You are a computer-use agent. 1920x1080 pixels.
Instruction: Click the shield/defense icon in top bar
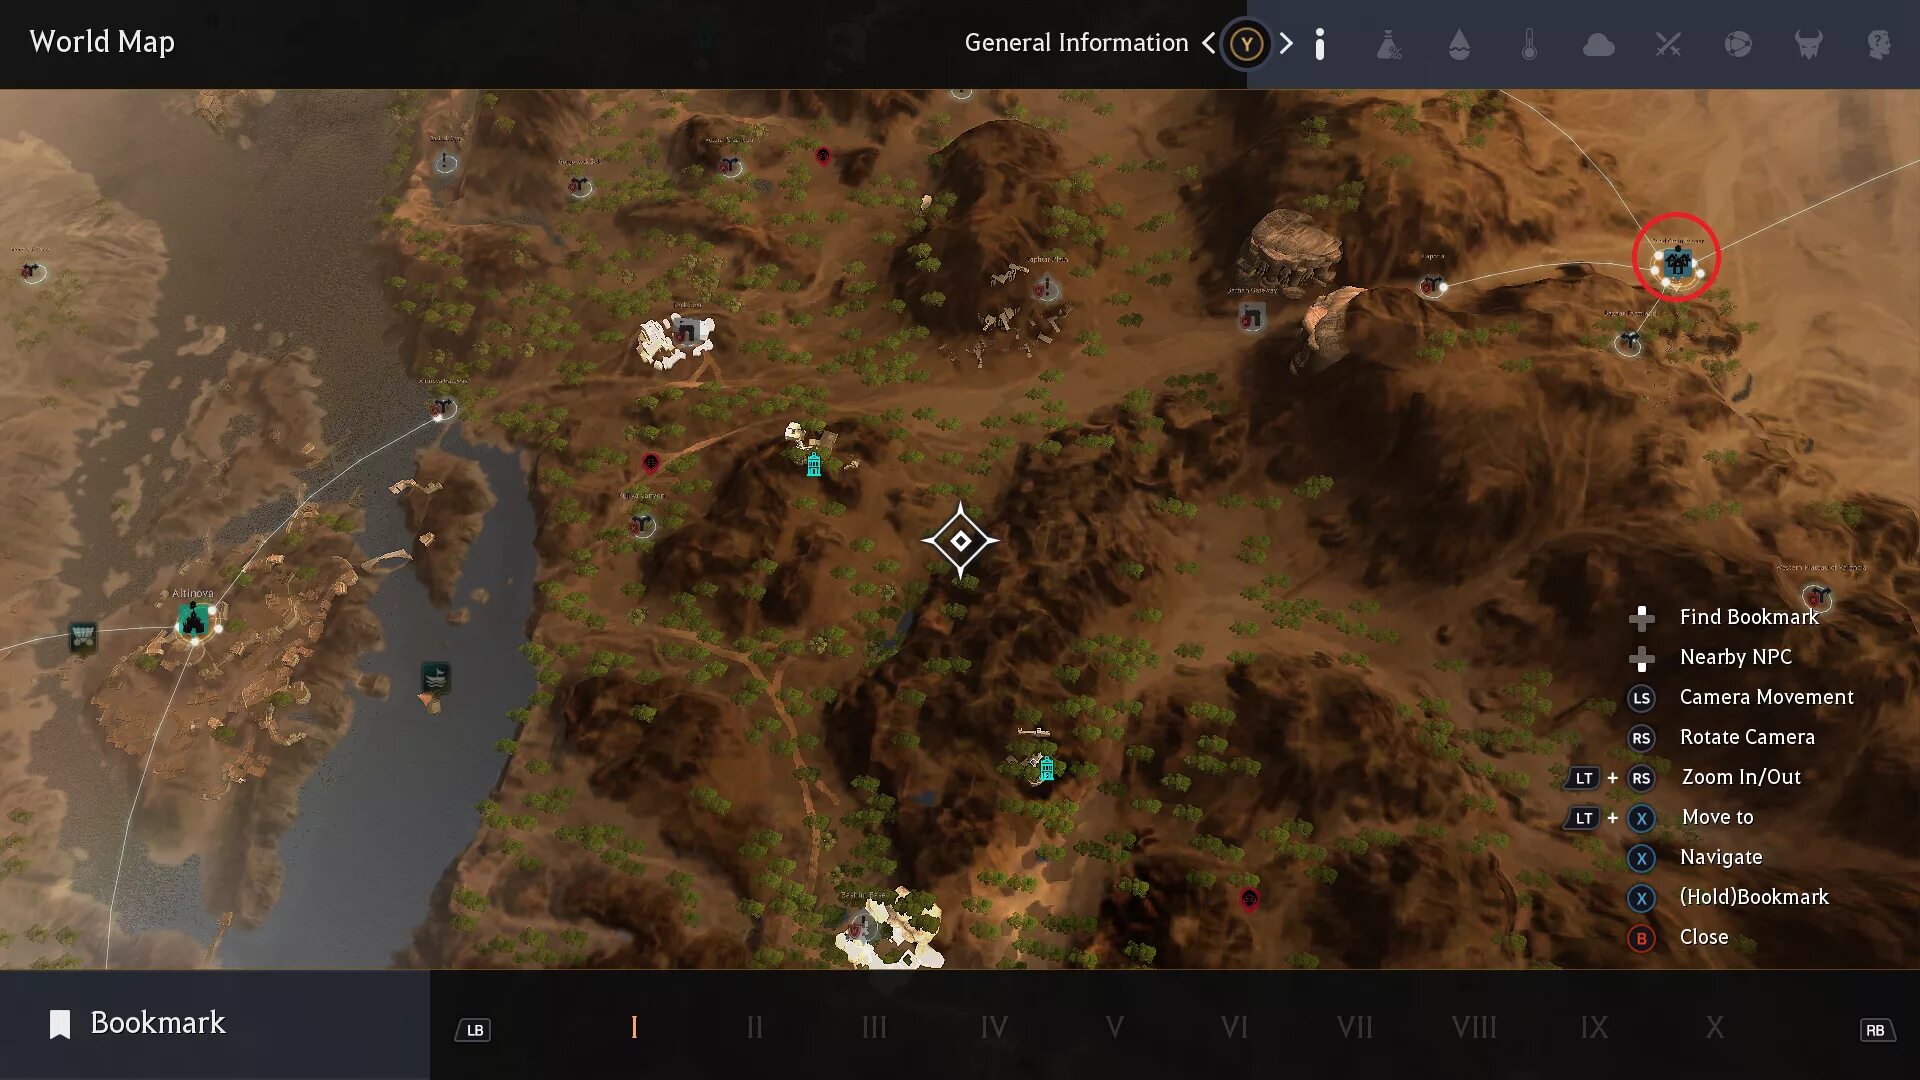coord(1738,44)
